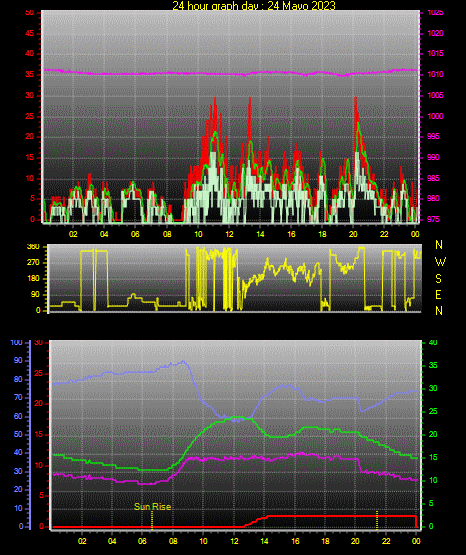
Task: Click the magenta pressure line on top graph
Action: click(x=230, y=73)
